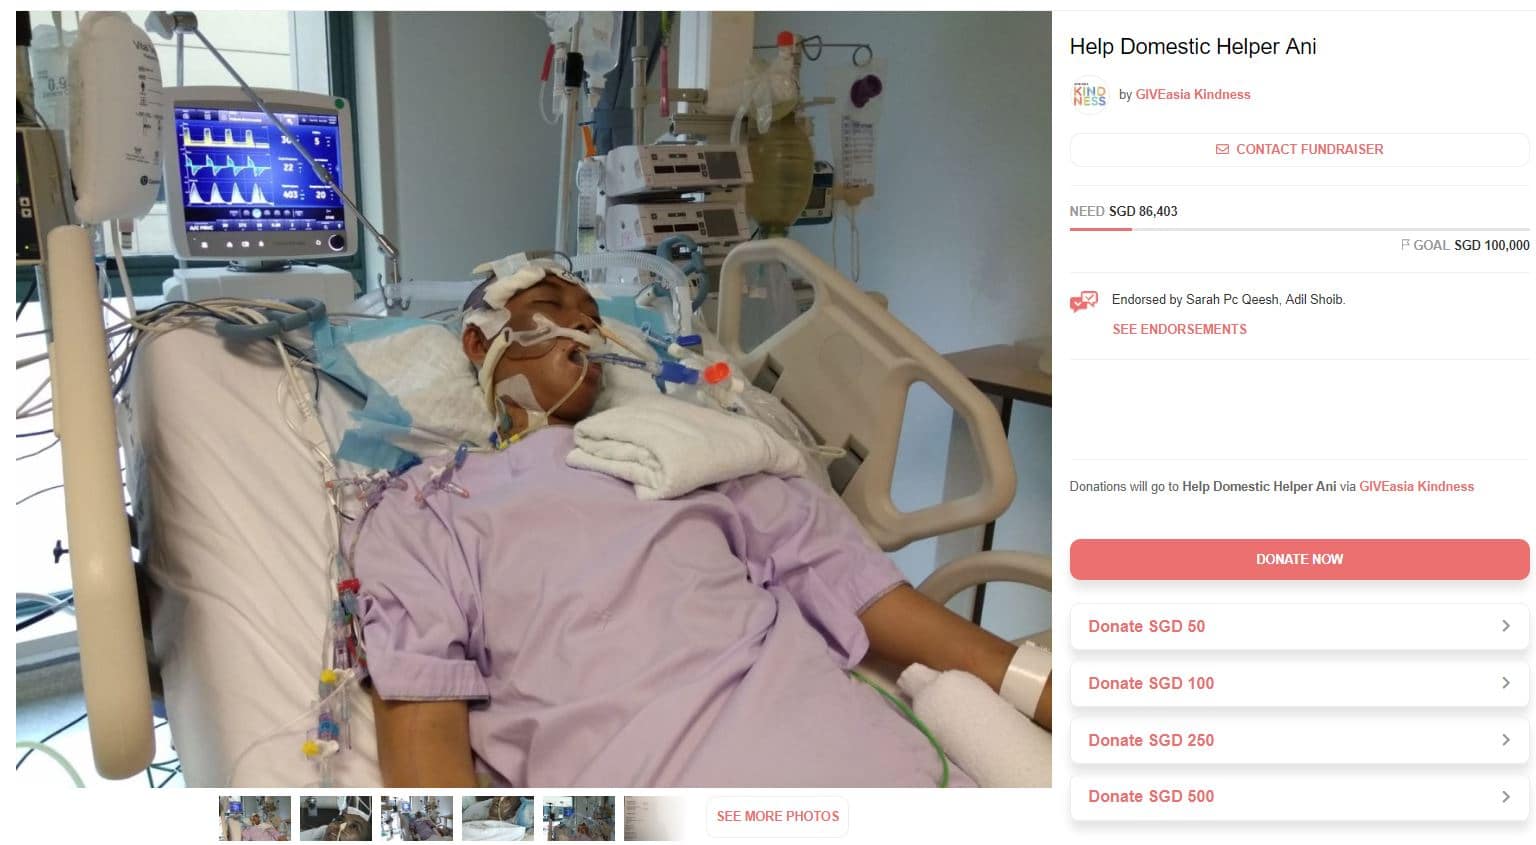Open the Donate SGD 500 chevron arrow
This screenshot has width=1536, height=845.
[1506, 797]
